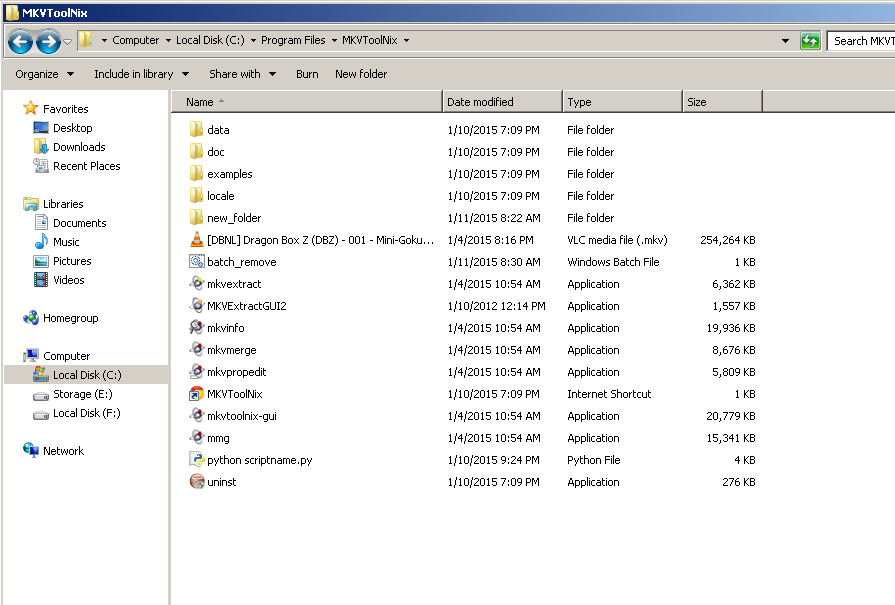Select the uninst application icon
The image size is (895, 605).
click(x=196, y=482)
